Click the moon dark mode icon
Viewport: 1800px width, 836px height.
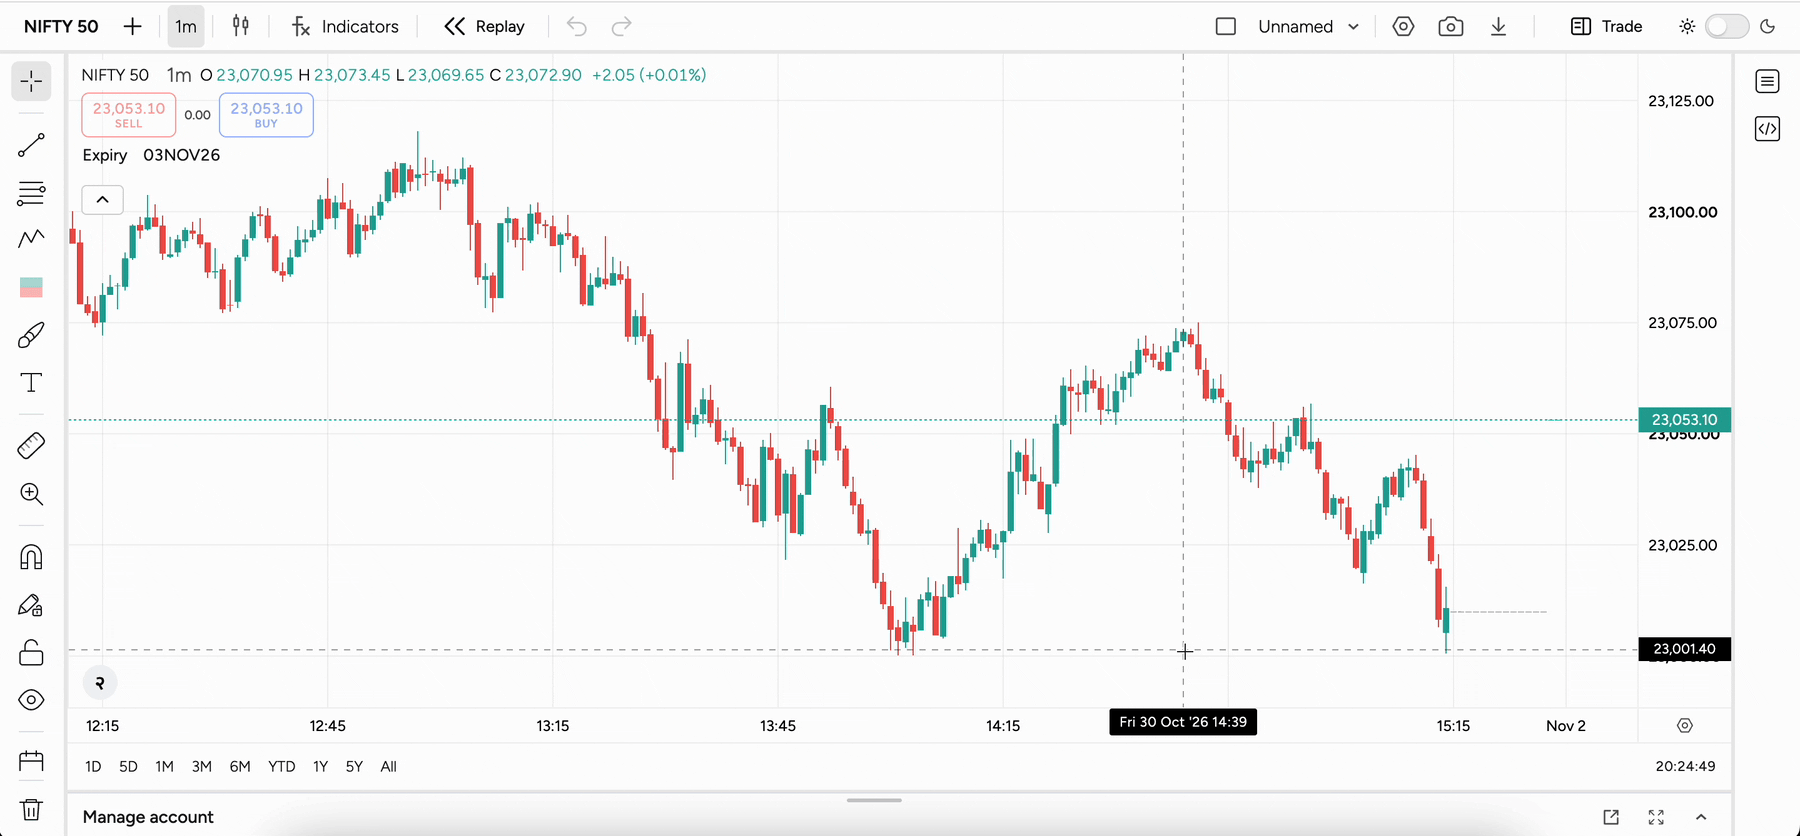1768,27
